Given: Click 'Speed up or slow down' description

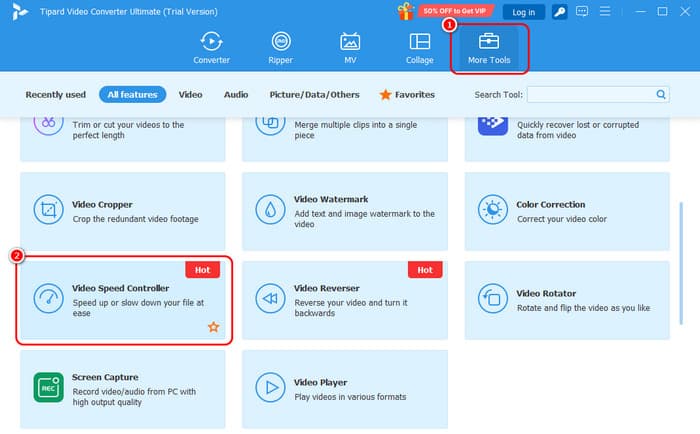Looking at the screenshot, I should 138,308.
